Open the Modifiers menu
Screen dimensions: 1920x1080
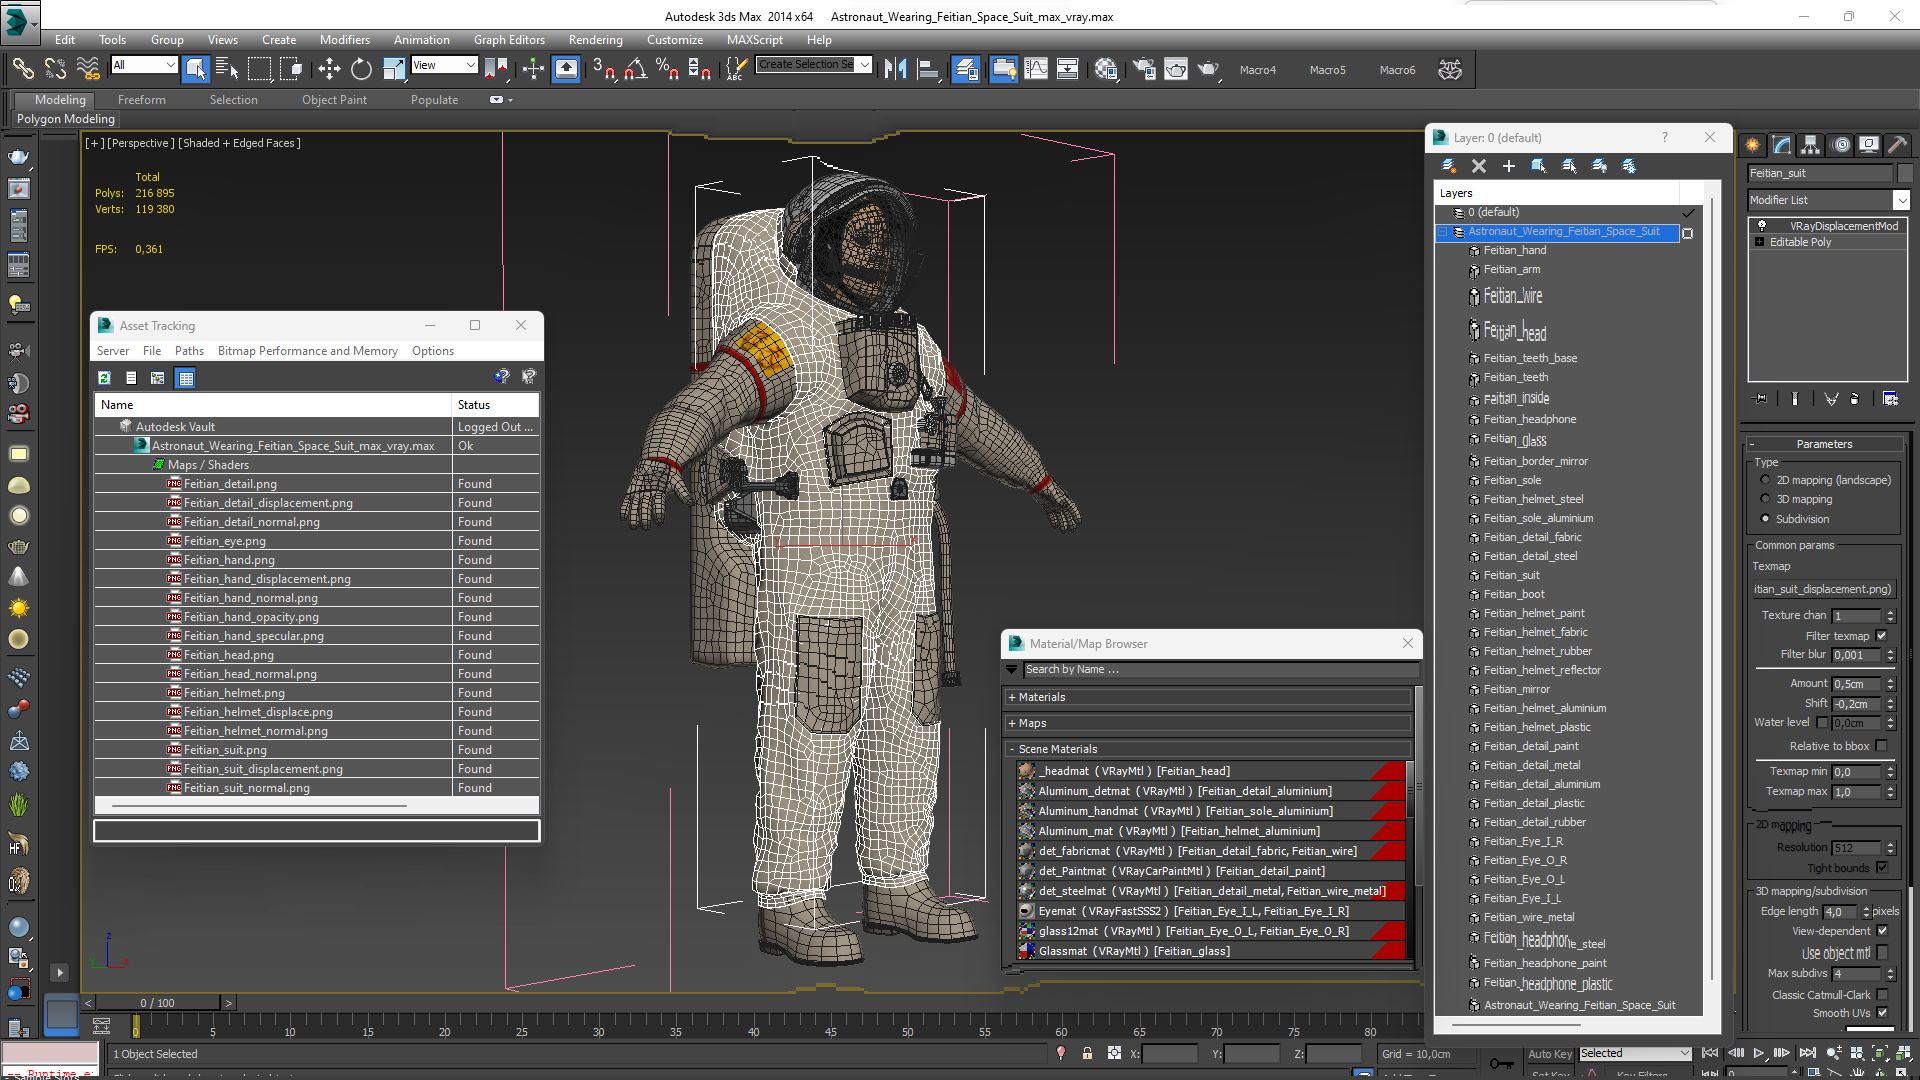click(x=344, y=40)
